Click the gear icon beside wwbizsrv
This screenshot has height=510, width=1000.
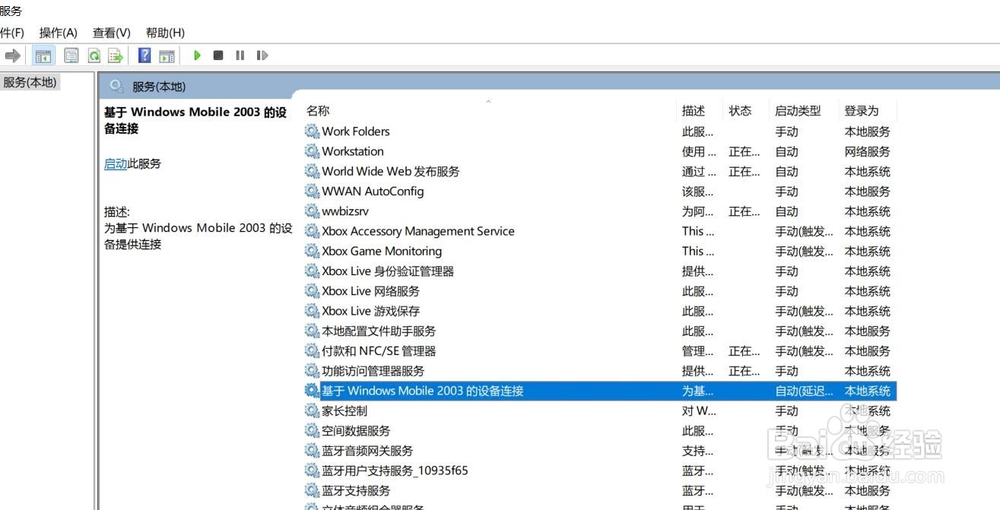(312, 211)
